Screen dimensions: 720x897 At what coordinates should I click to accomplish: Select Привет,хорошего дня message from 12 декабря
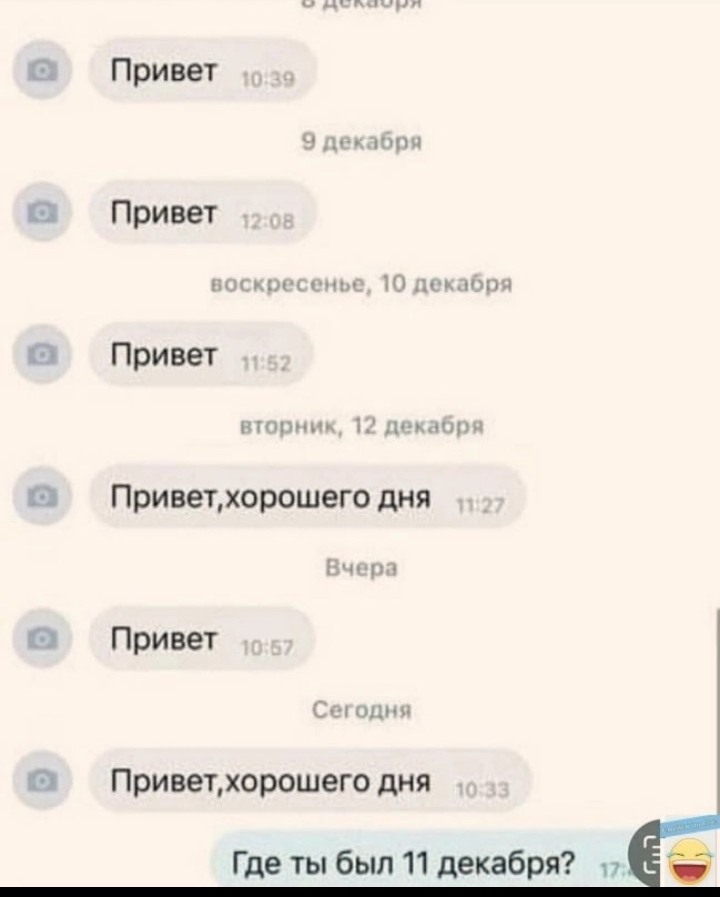pyautogui.click(x=307, y=497)
